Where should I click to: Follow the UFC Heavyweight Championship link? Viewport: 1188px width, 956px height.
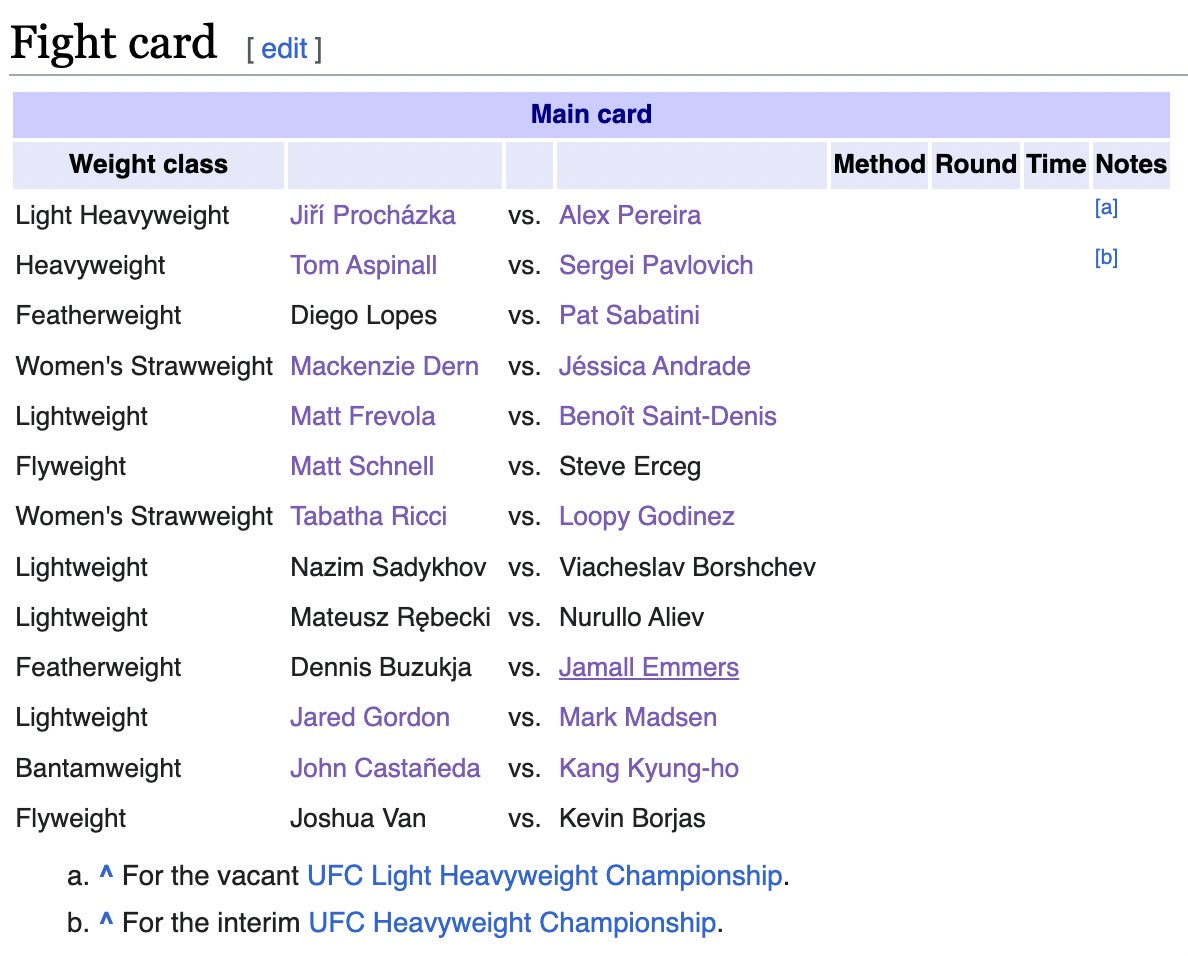512,922
